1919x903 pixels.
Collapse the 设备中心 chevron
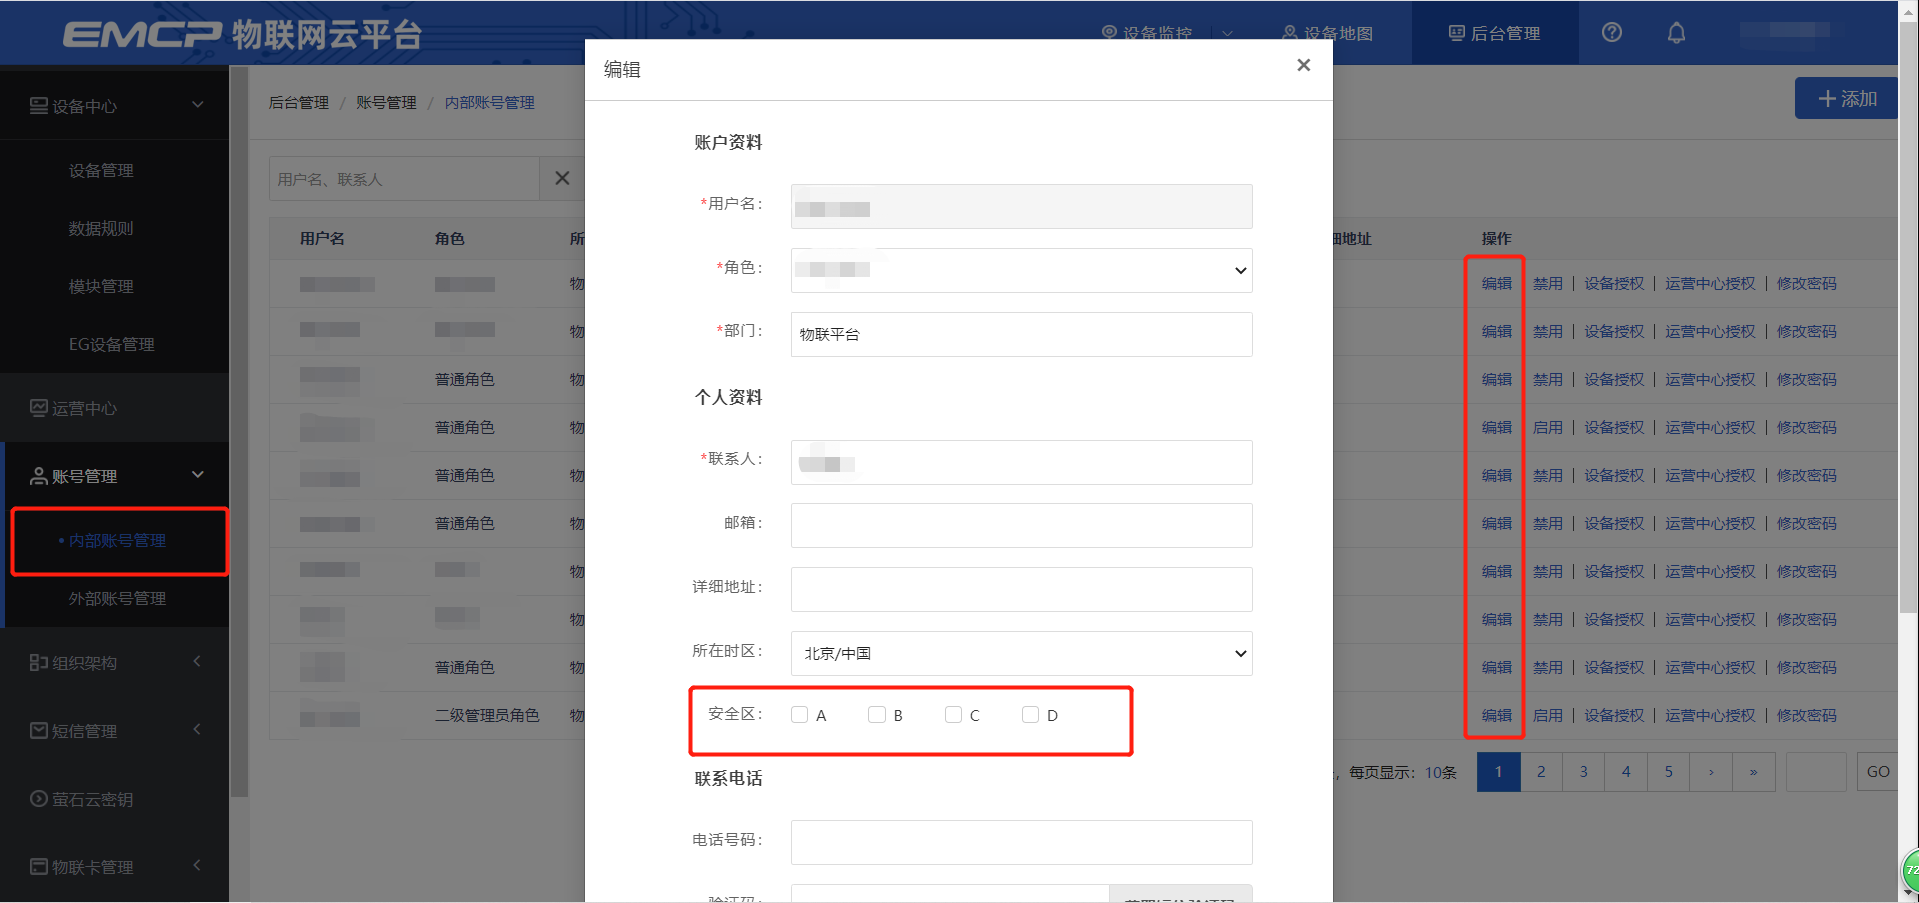click(197, 105)
